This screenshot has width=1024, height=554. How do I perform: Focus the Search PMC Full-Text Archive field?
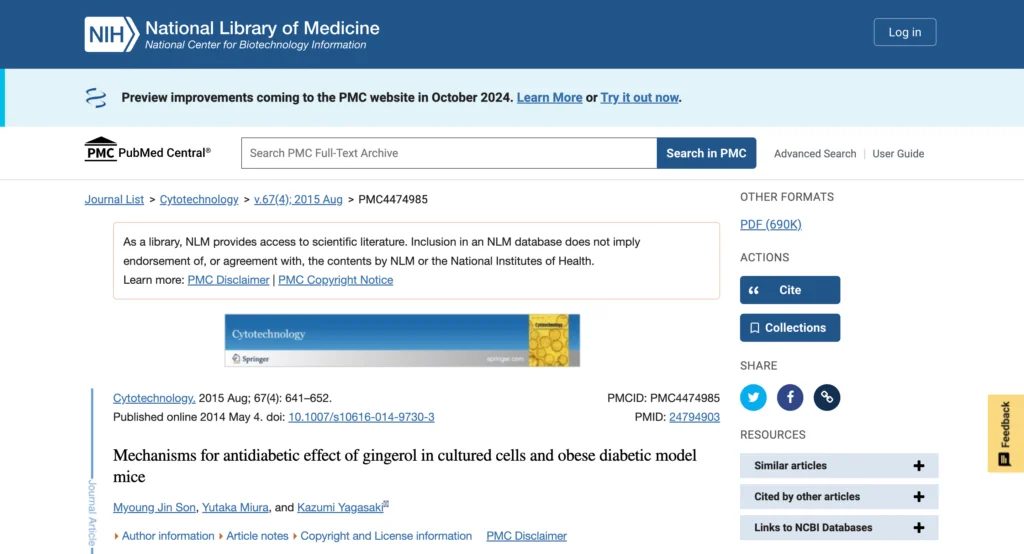[x=448, y=153]
